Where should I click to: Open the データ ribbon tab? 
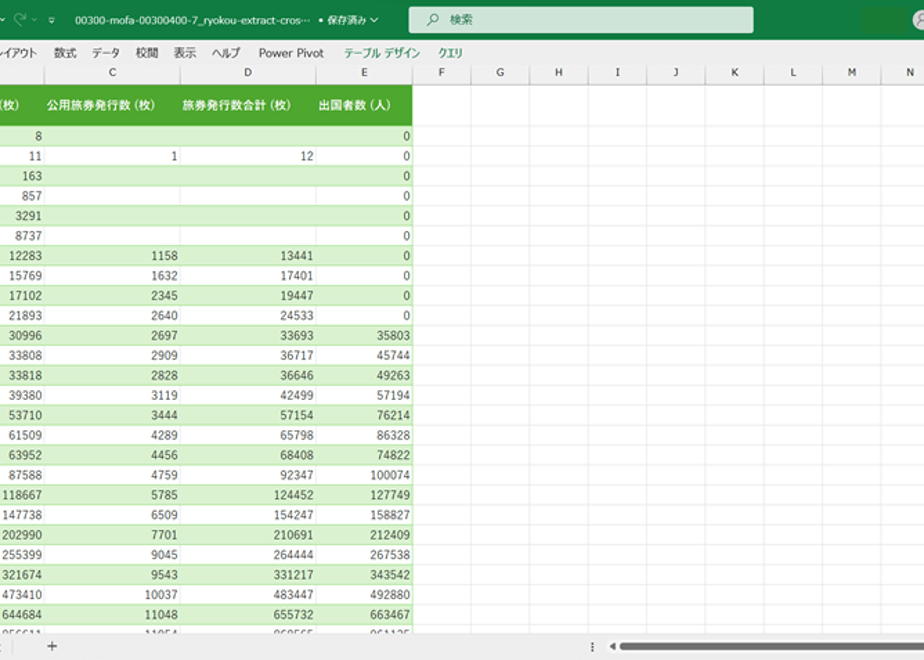click(x=105, y=53)
